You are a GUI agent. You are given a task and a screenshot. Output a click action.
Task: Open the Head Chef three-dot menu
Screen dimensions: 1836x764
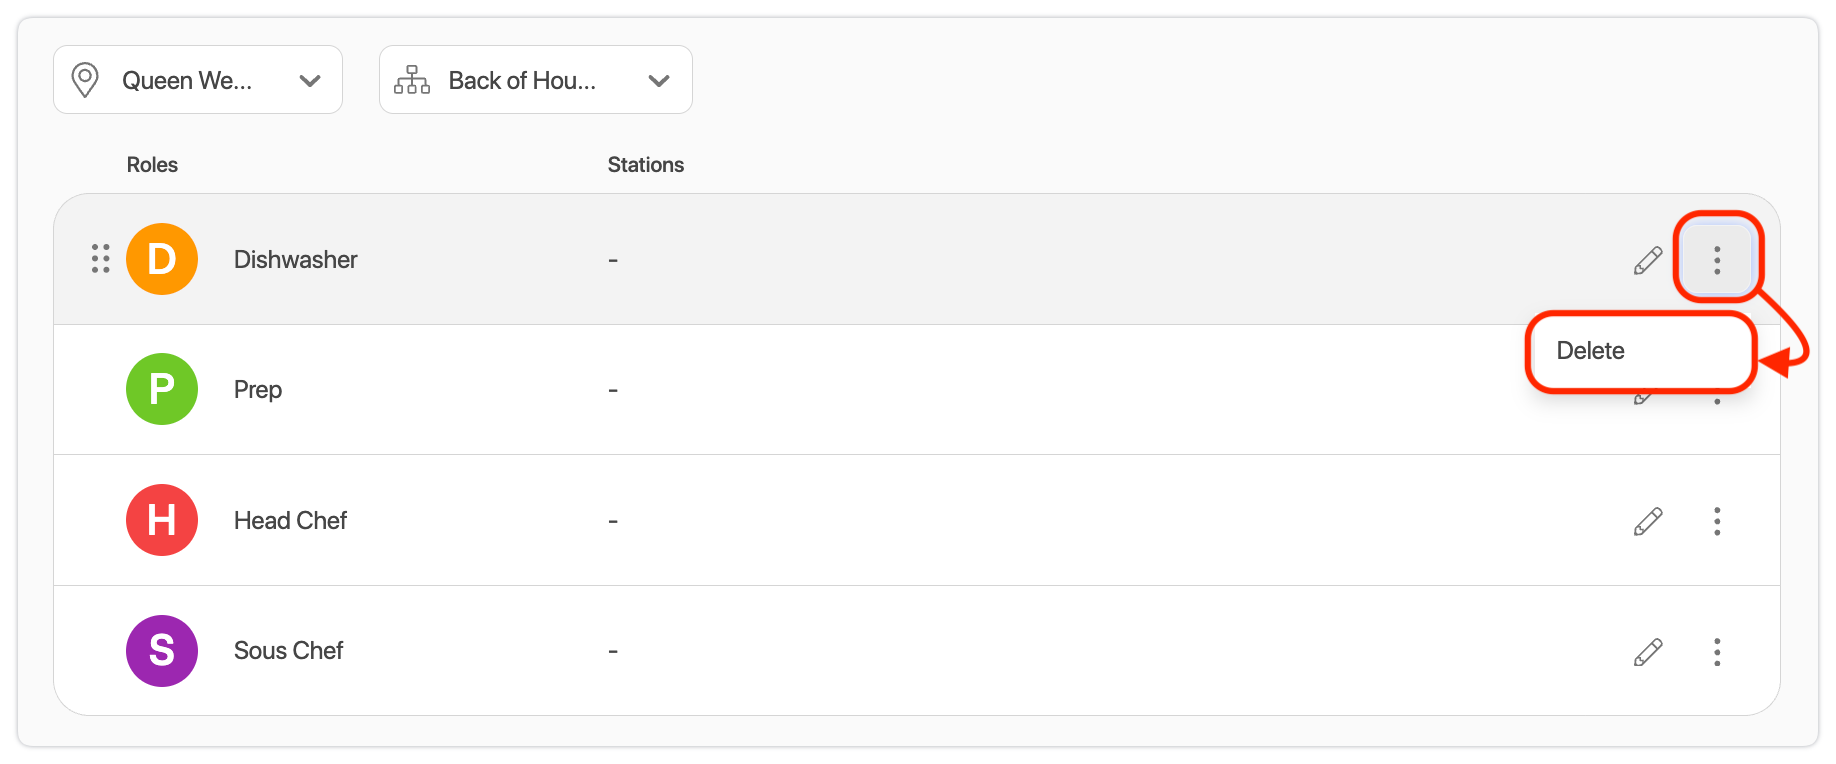tap(1716, 521)
